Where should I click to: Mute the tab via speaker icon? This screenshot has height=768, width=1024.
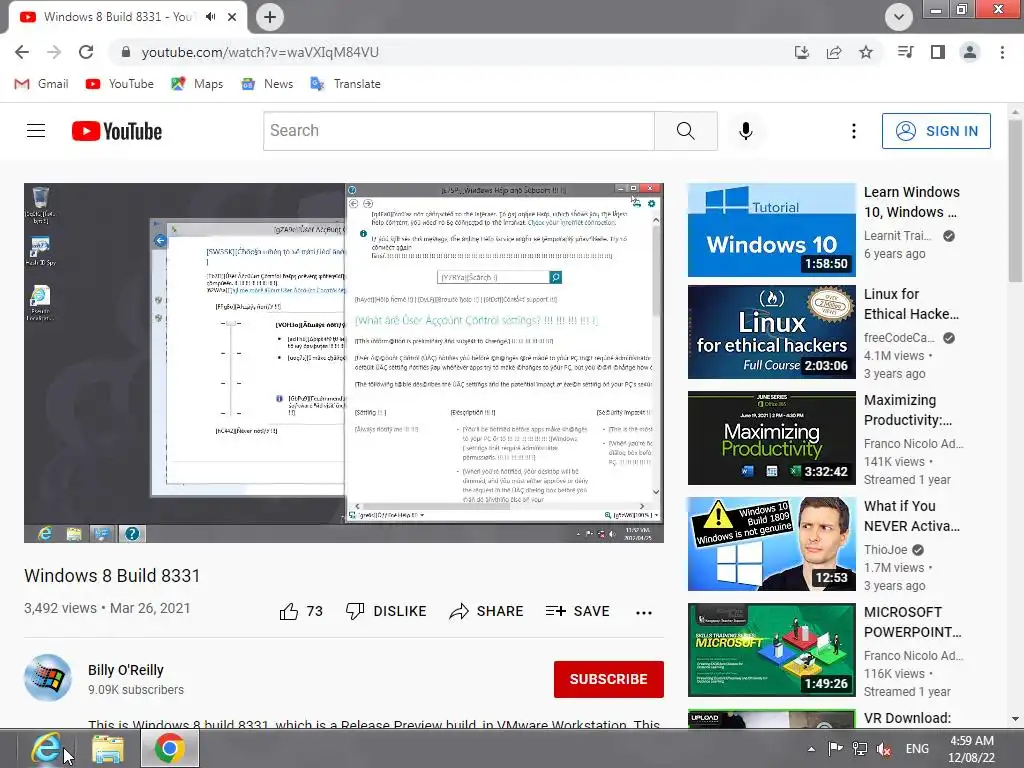(210, 17)
